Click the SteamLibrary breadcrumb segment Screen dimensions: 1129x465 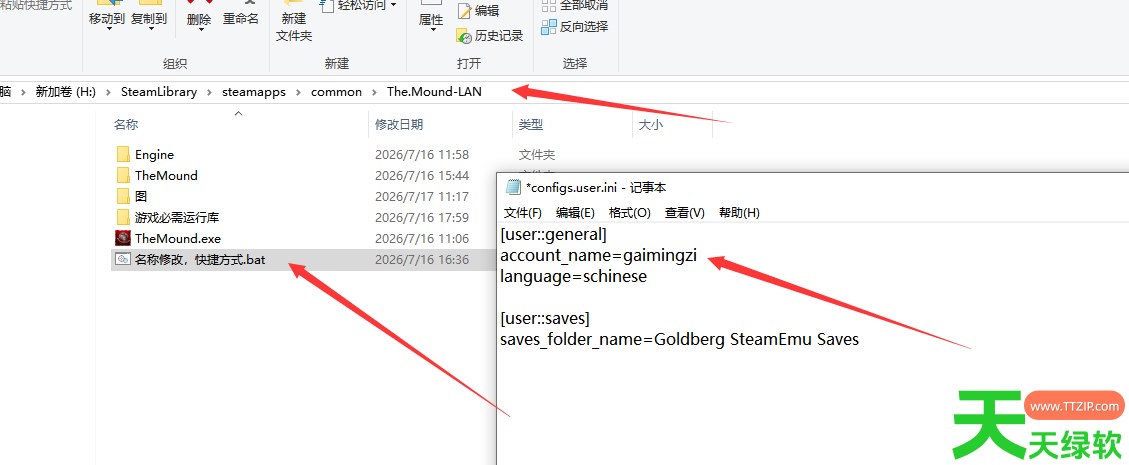(x=158, y=92)
